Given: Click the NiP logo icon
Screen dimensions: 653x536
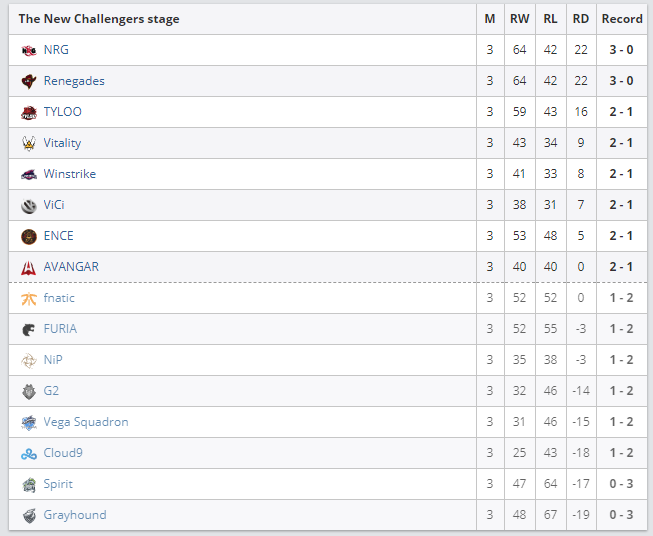Looking at the screenshot, I should (x=29, y=361).
